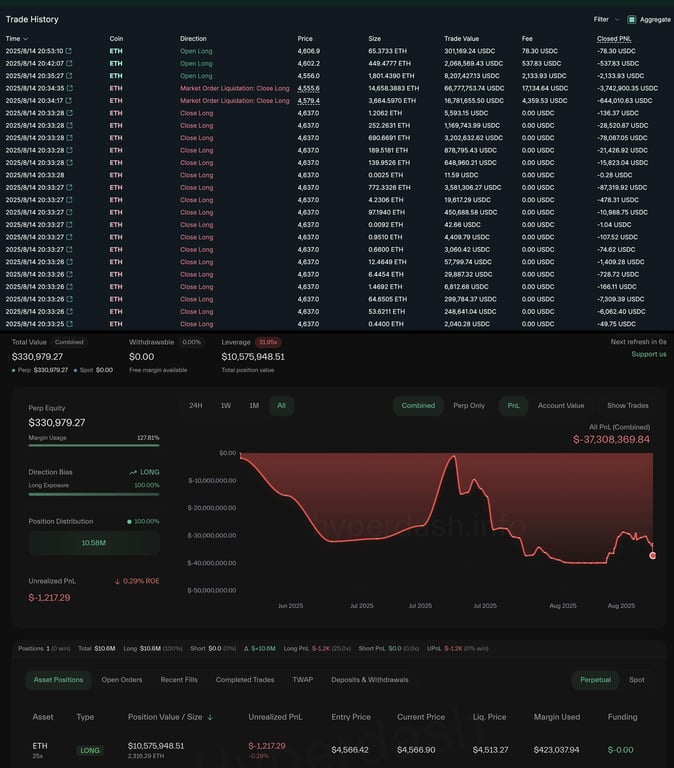Screen dimensions: 674x768
Task: Open explorer link icon for 20:33:25 trade
Action: [69, 324]
